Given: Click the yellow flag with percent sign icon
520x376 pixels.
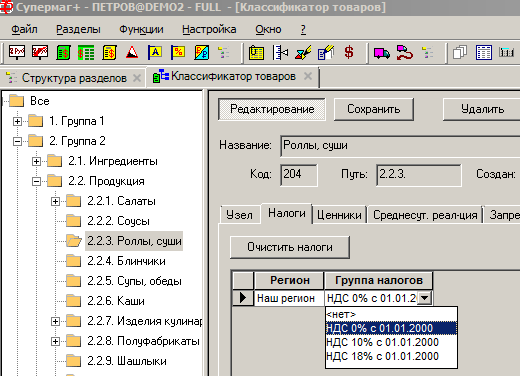Looking at the screenshot, I should (178, 53).
